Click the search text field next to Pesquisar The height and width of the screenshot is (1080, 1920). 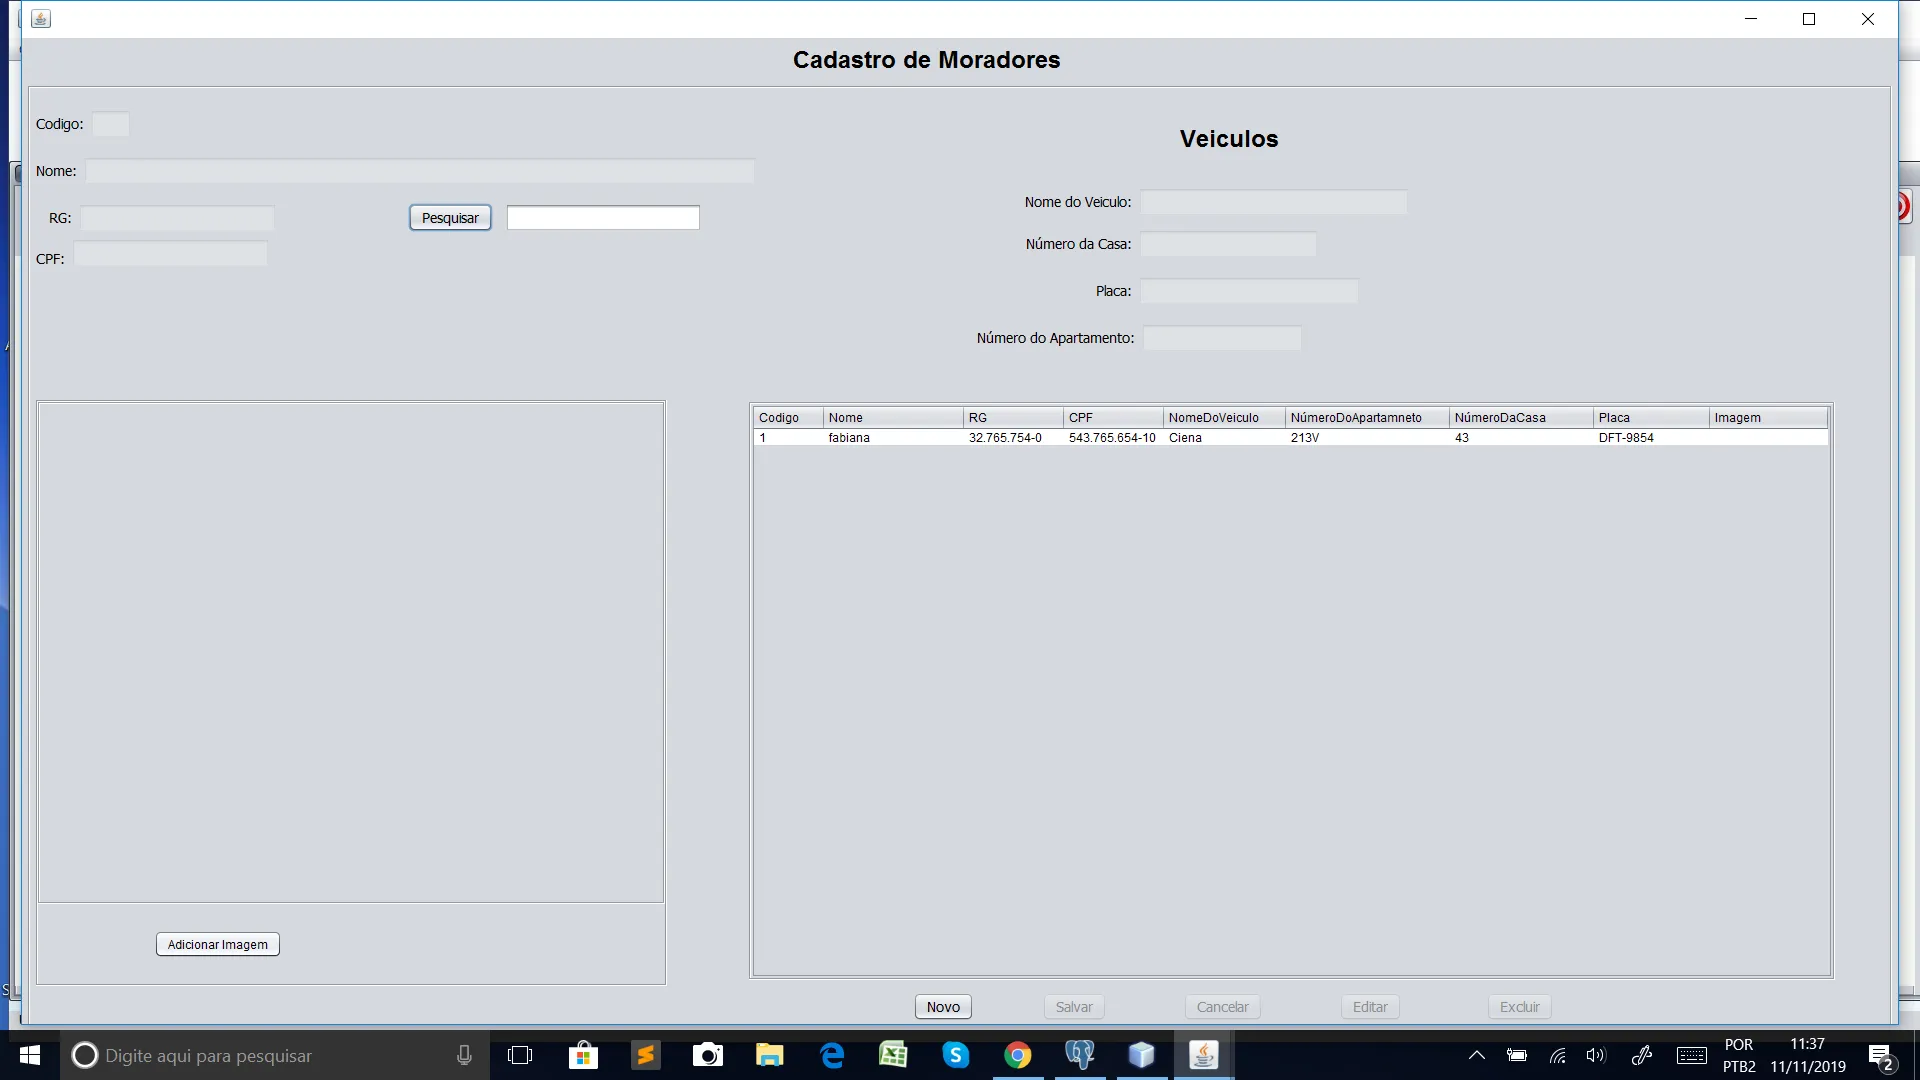coord(603,218)
